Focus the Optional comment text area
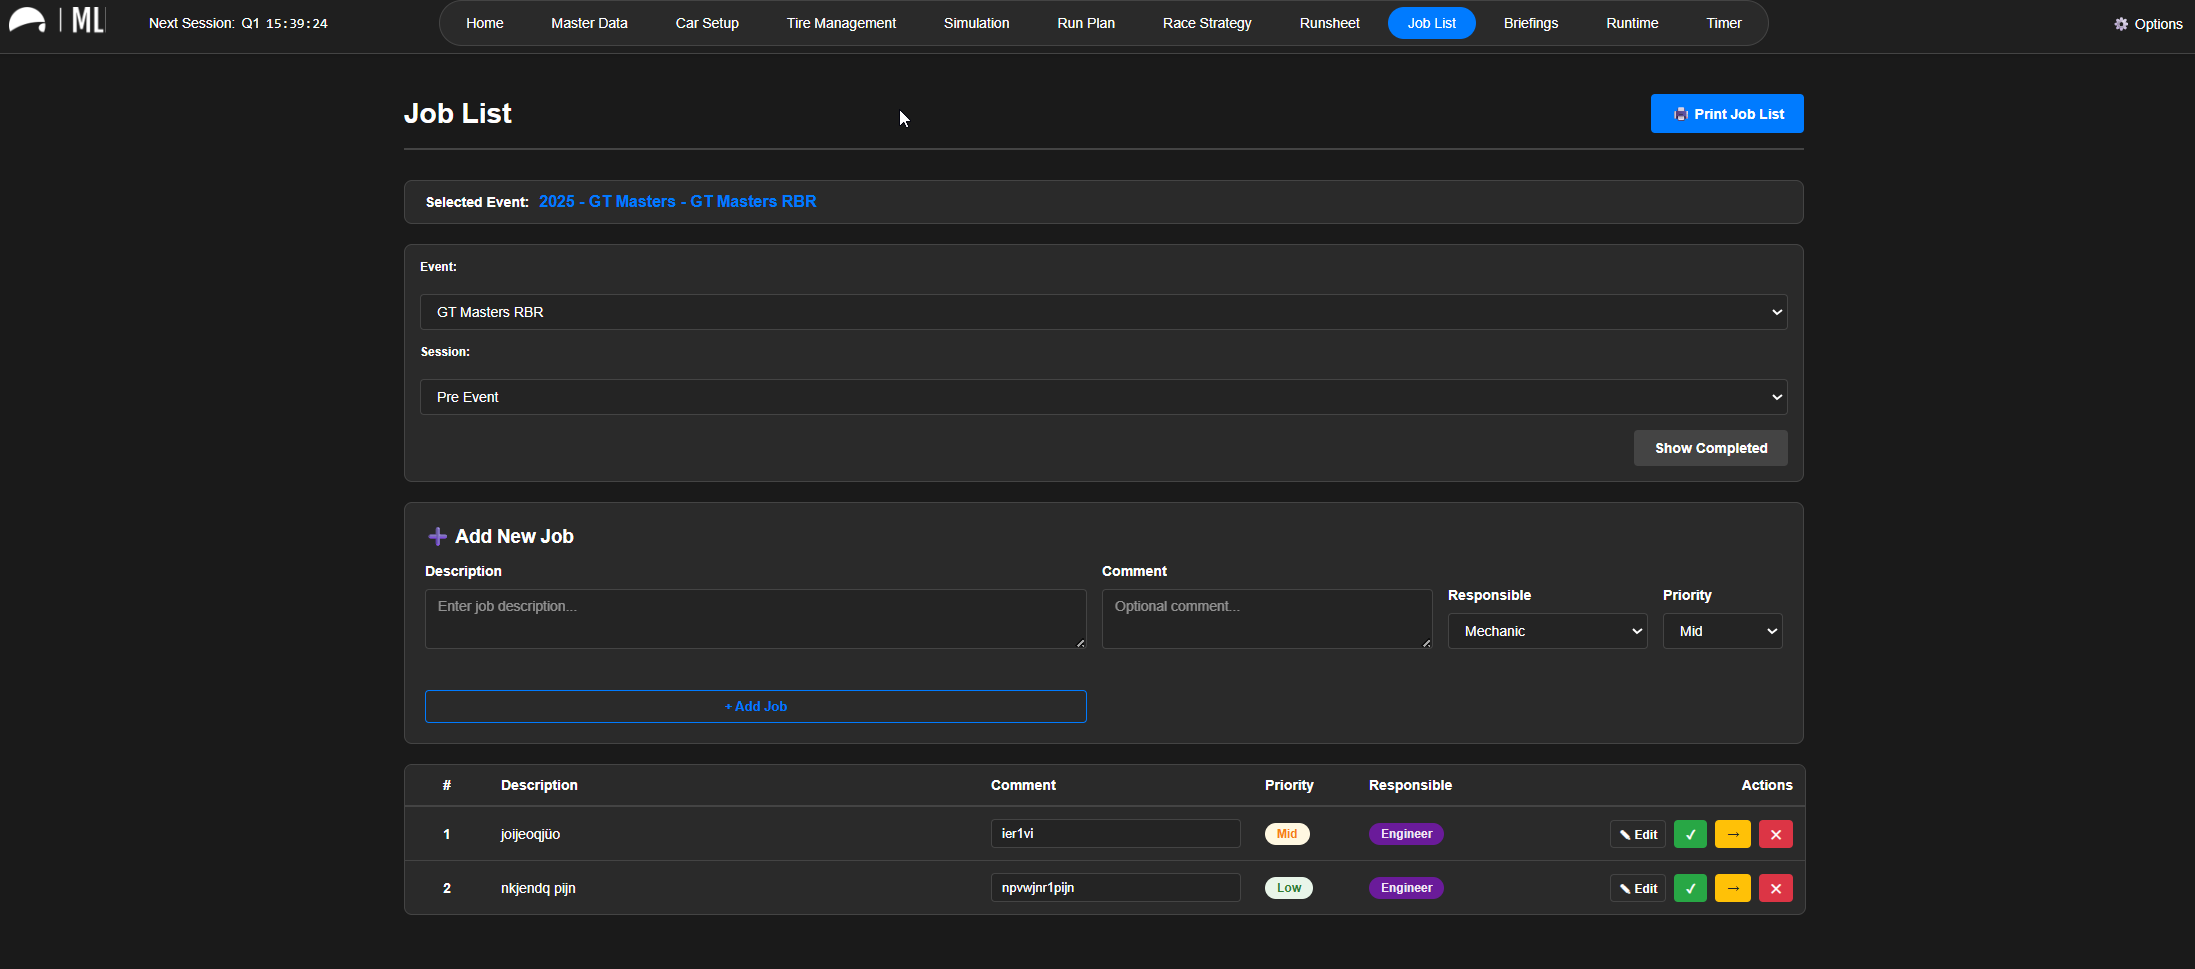This screenshot has height=969, width=2195. pos(1267,619)
